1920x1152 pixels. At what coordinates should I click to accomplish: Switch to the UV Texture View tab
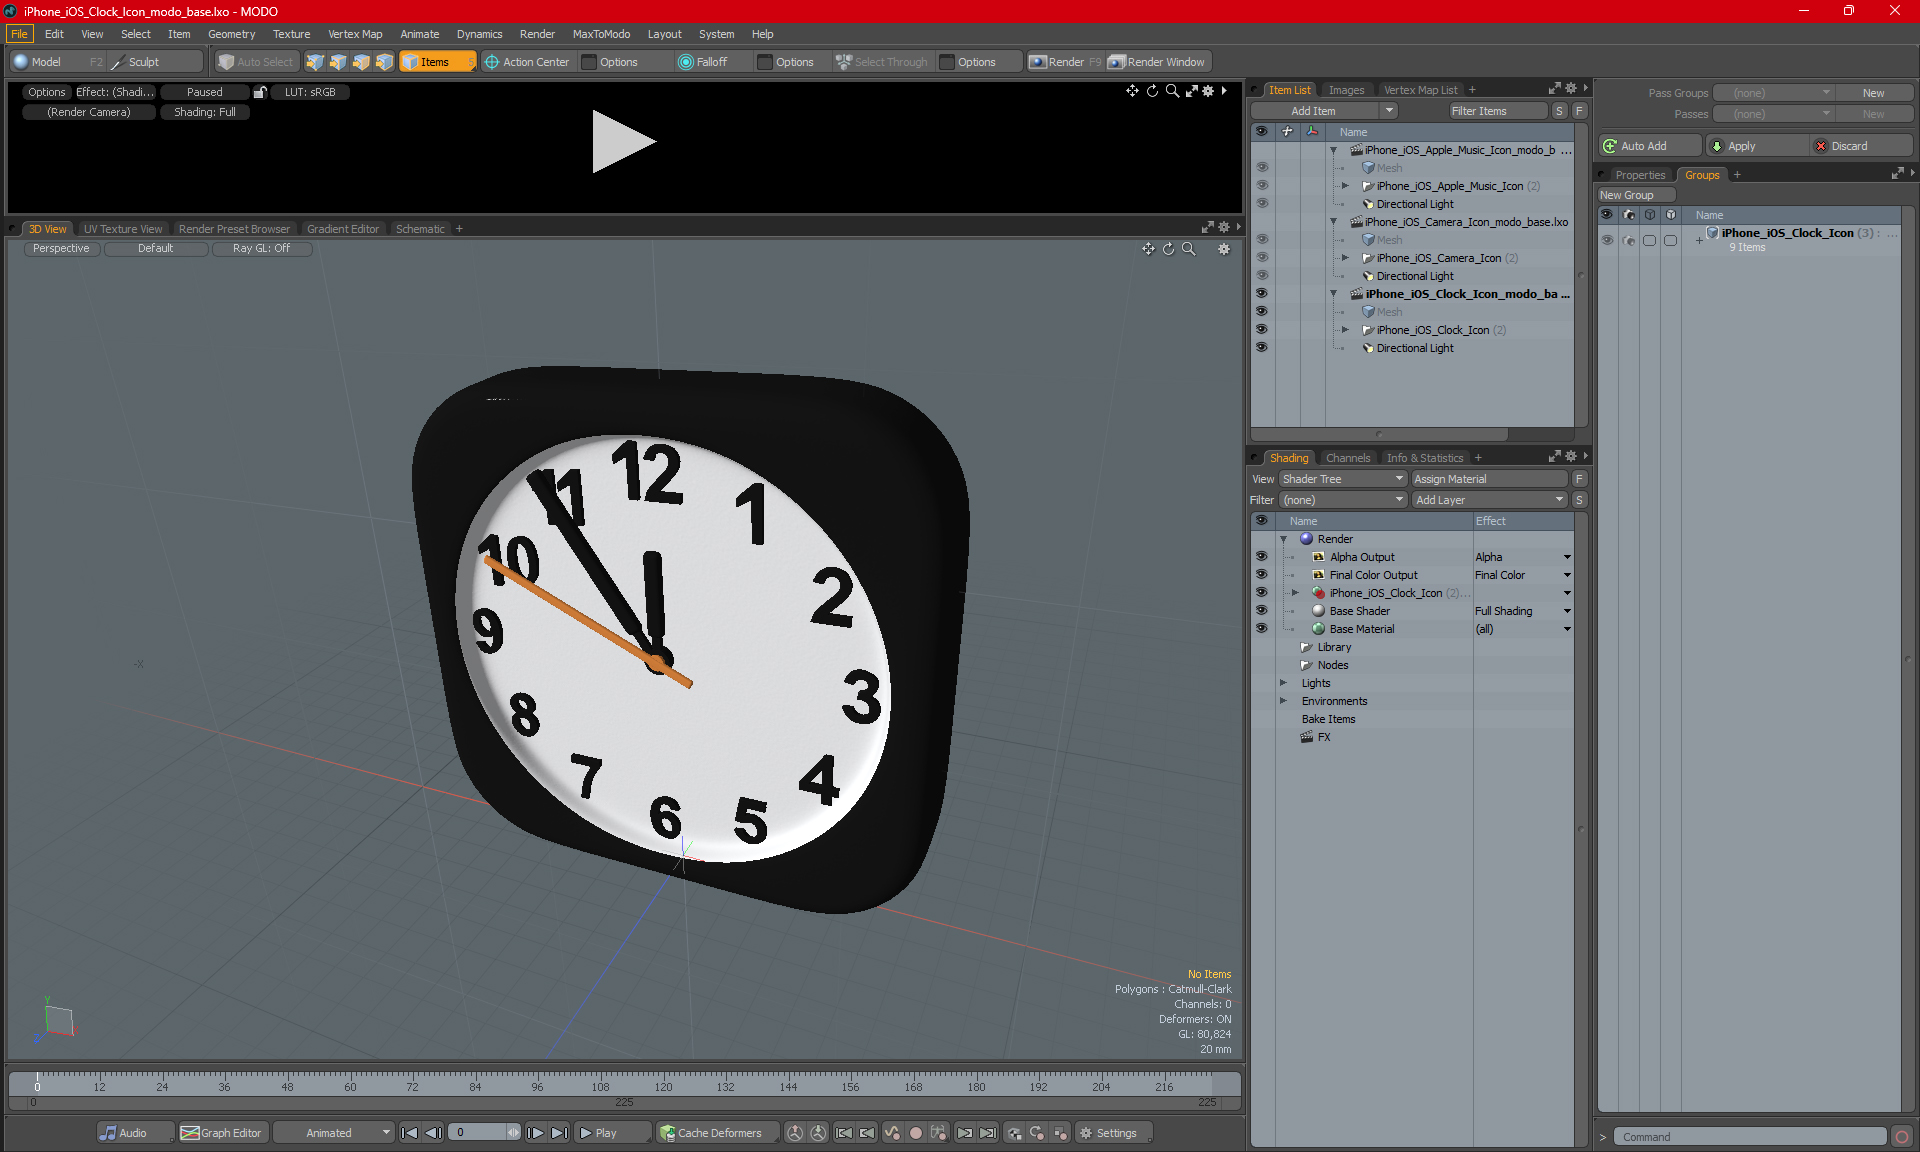[x=122, y=228]
